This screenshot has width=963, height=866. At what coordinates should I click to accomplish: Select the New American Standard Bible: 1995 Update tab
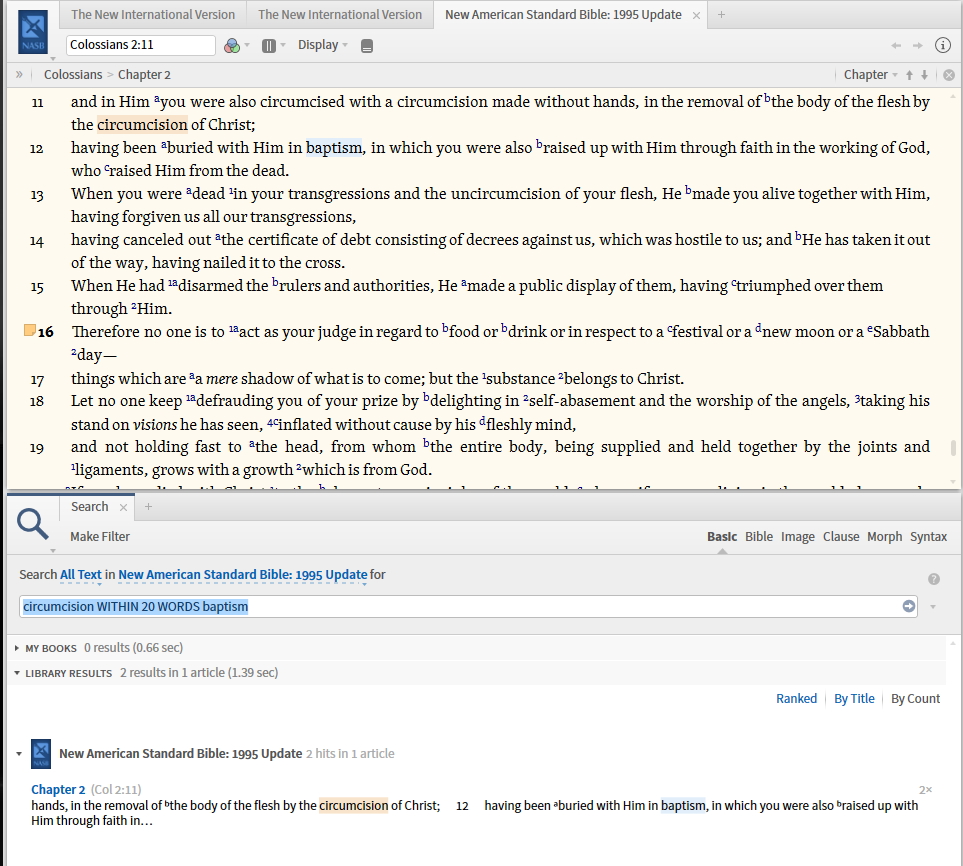pos(563,15)
